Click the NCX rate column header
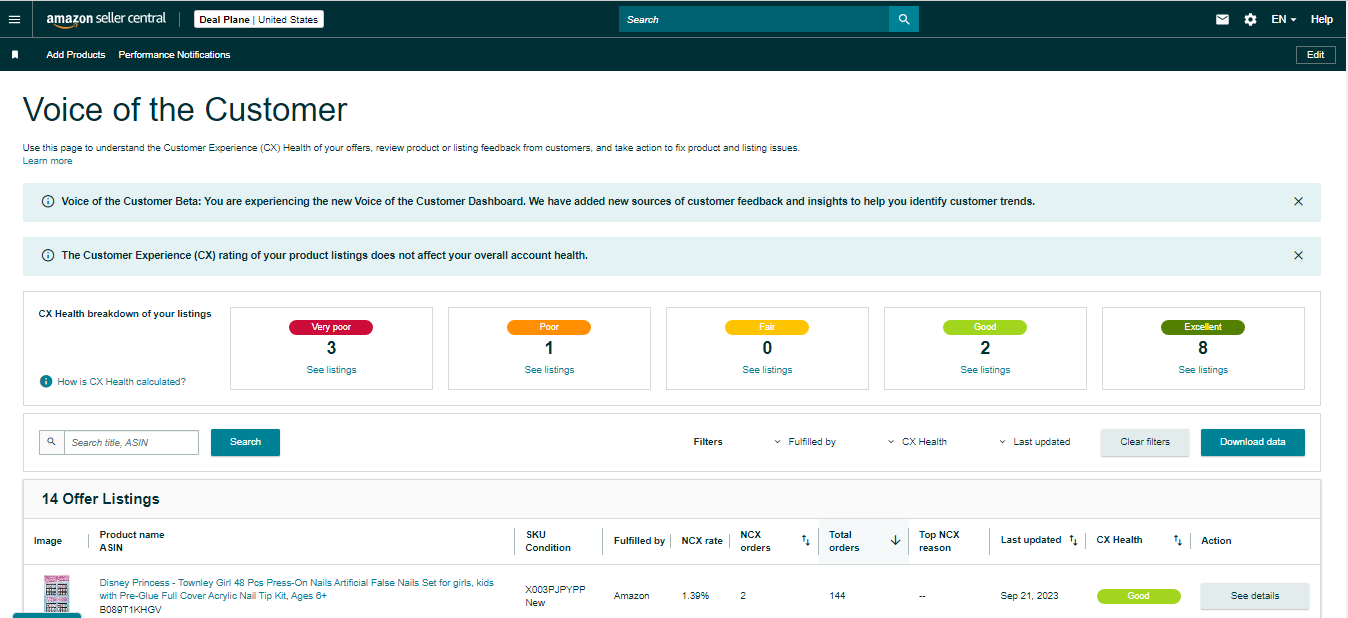Screen dimensions: 1348x618 [x=702, y=541]
